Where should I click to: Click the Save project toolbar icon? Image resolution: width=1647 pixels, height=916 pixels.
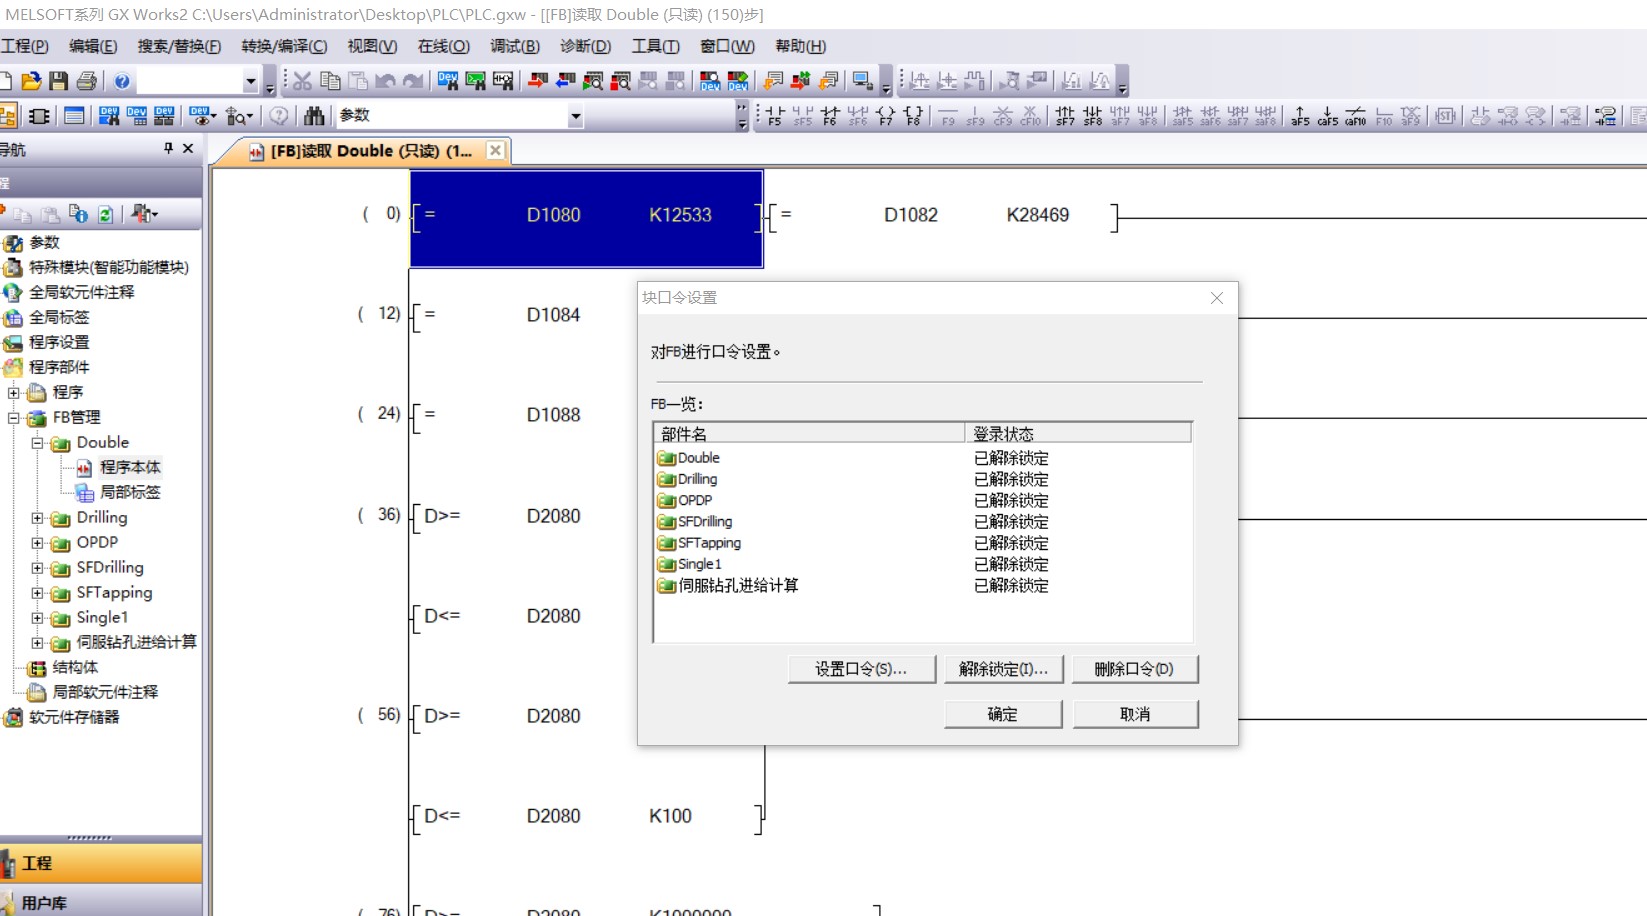pos(59,81)
